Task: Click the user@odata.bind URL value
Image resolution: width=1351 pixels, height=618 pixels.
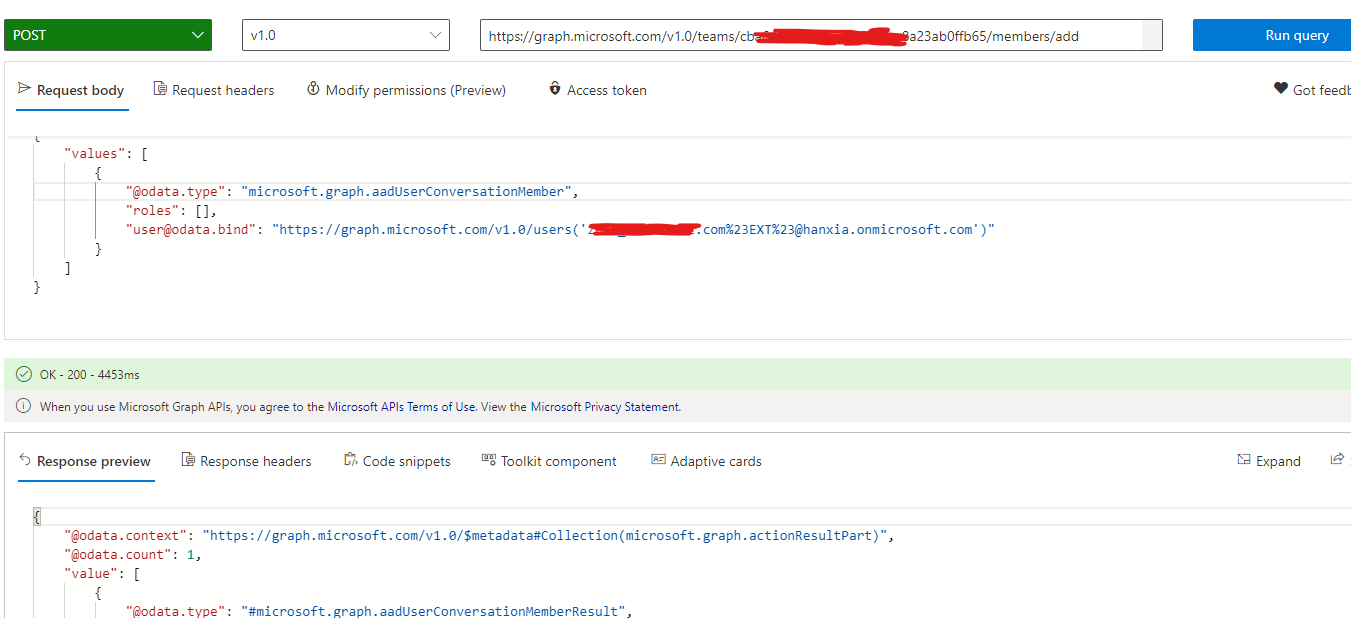Action: (x=633, y=229)
